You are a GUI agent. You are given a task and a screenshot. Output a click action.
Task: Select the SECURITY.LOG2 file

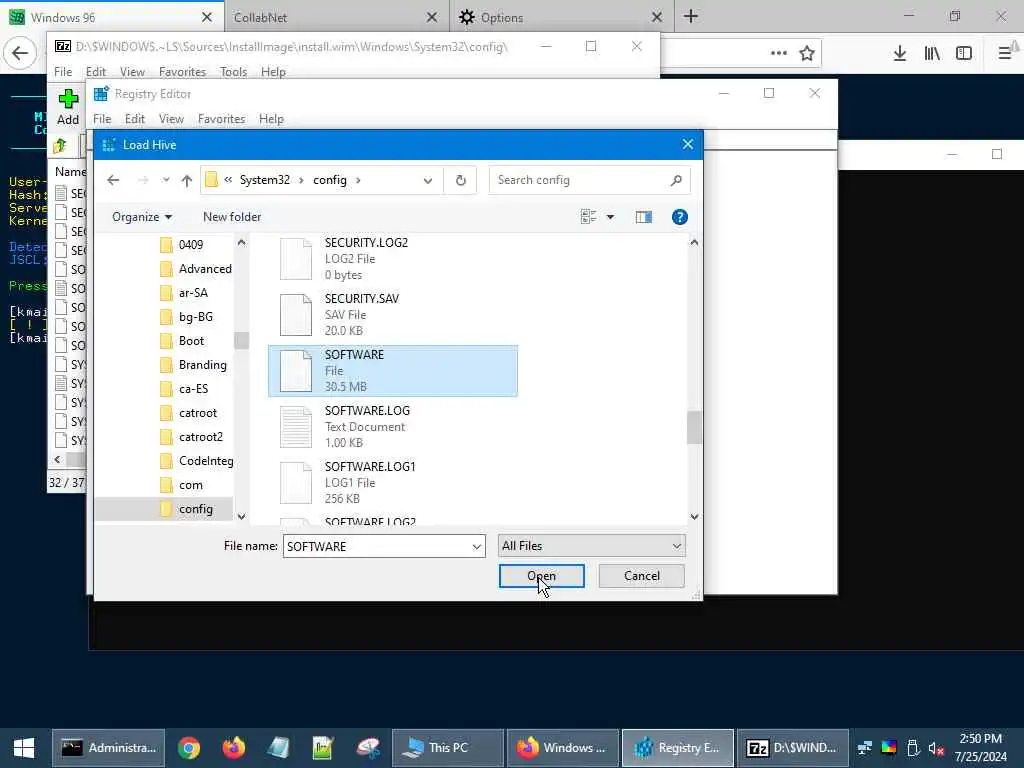coord(393,259)
